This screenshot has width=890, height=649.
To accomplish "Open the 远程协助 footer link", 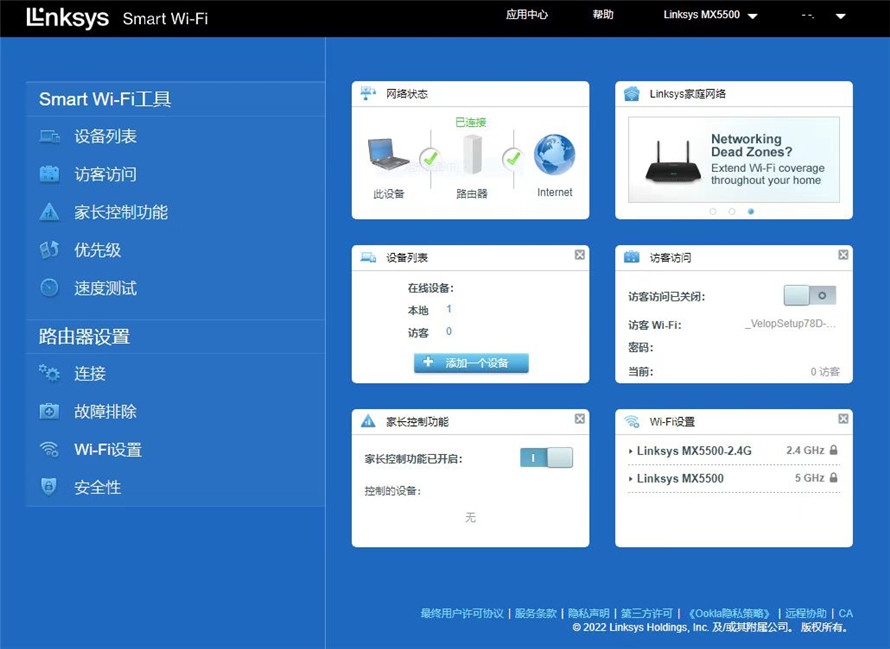I will (805, 613).
